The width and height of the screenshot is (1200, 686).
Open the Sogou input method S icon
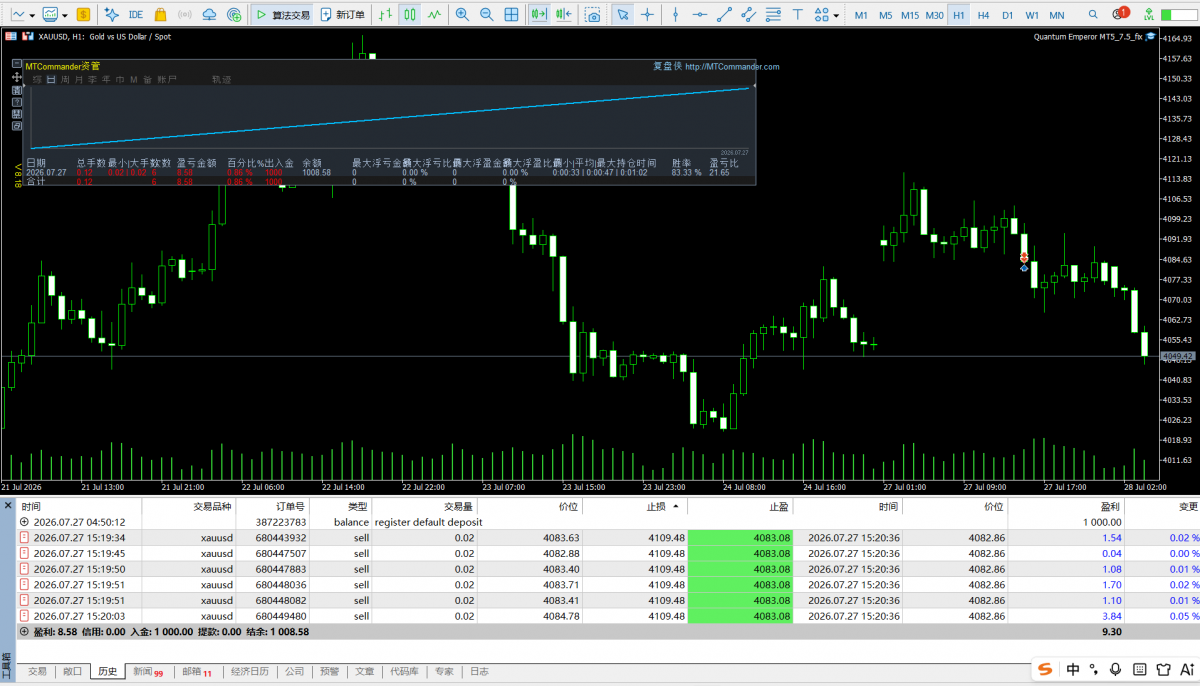tap(1046, 669)
